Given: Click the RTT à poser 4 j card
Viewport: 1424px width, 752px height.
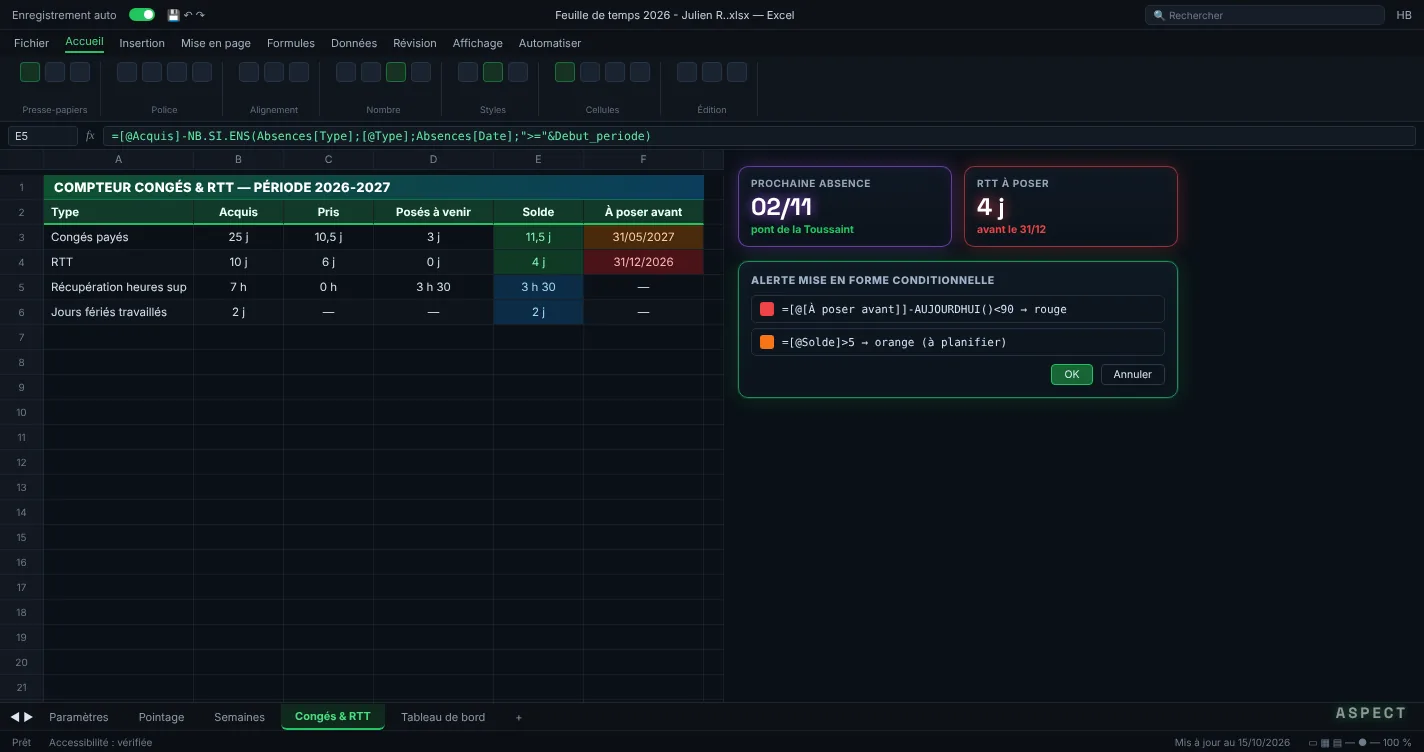Looking at the screenshot, I should [1071, 206].
